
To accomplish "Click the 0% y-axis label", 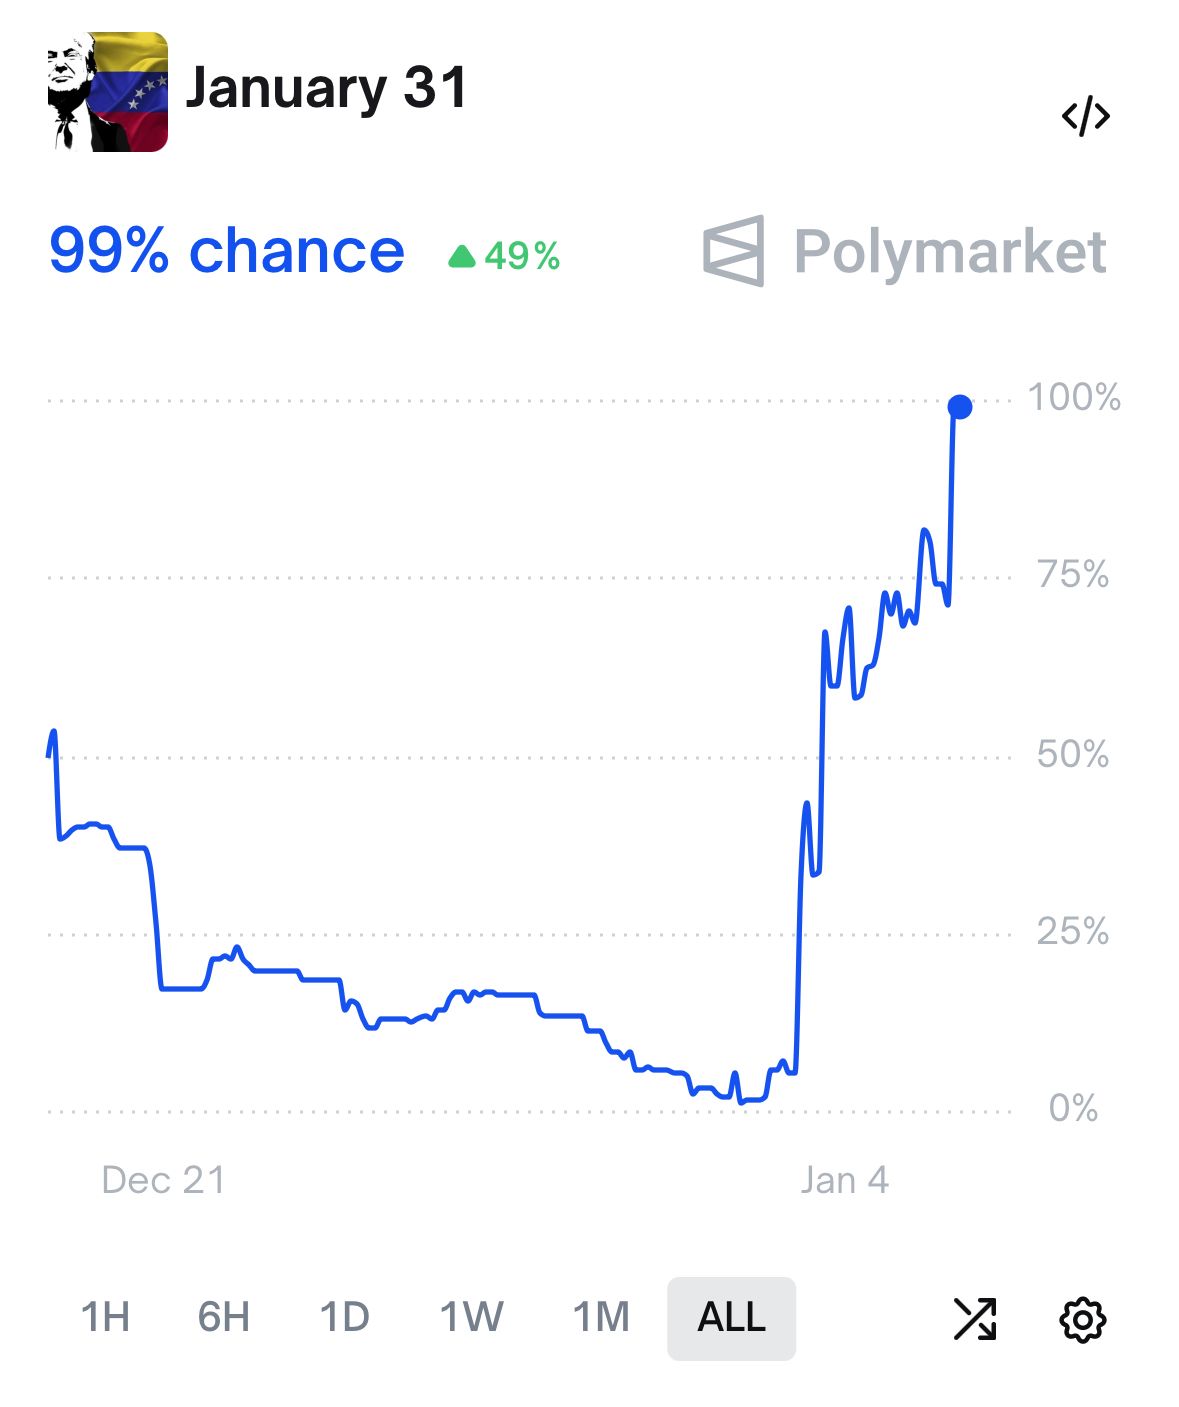I will [1073, 1108].
